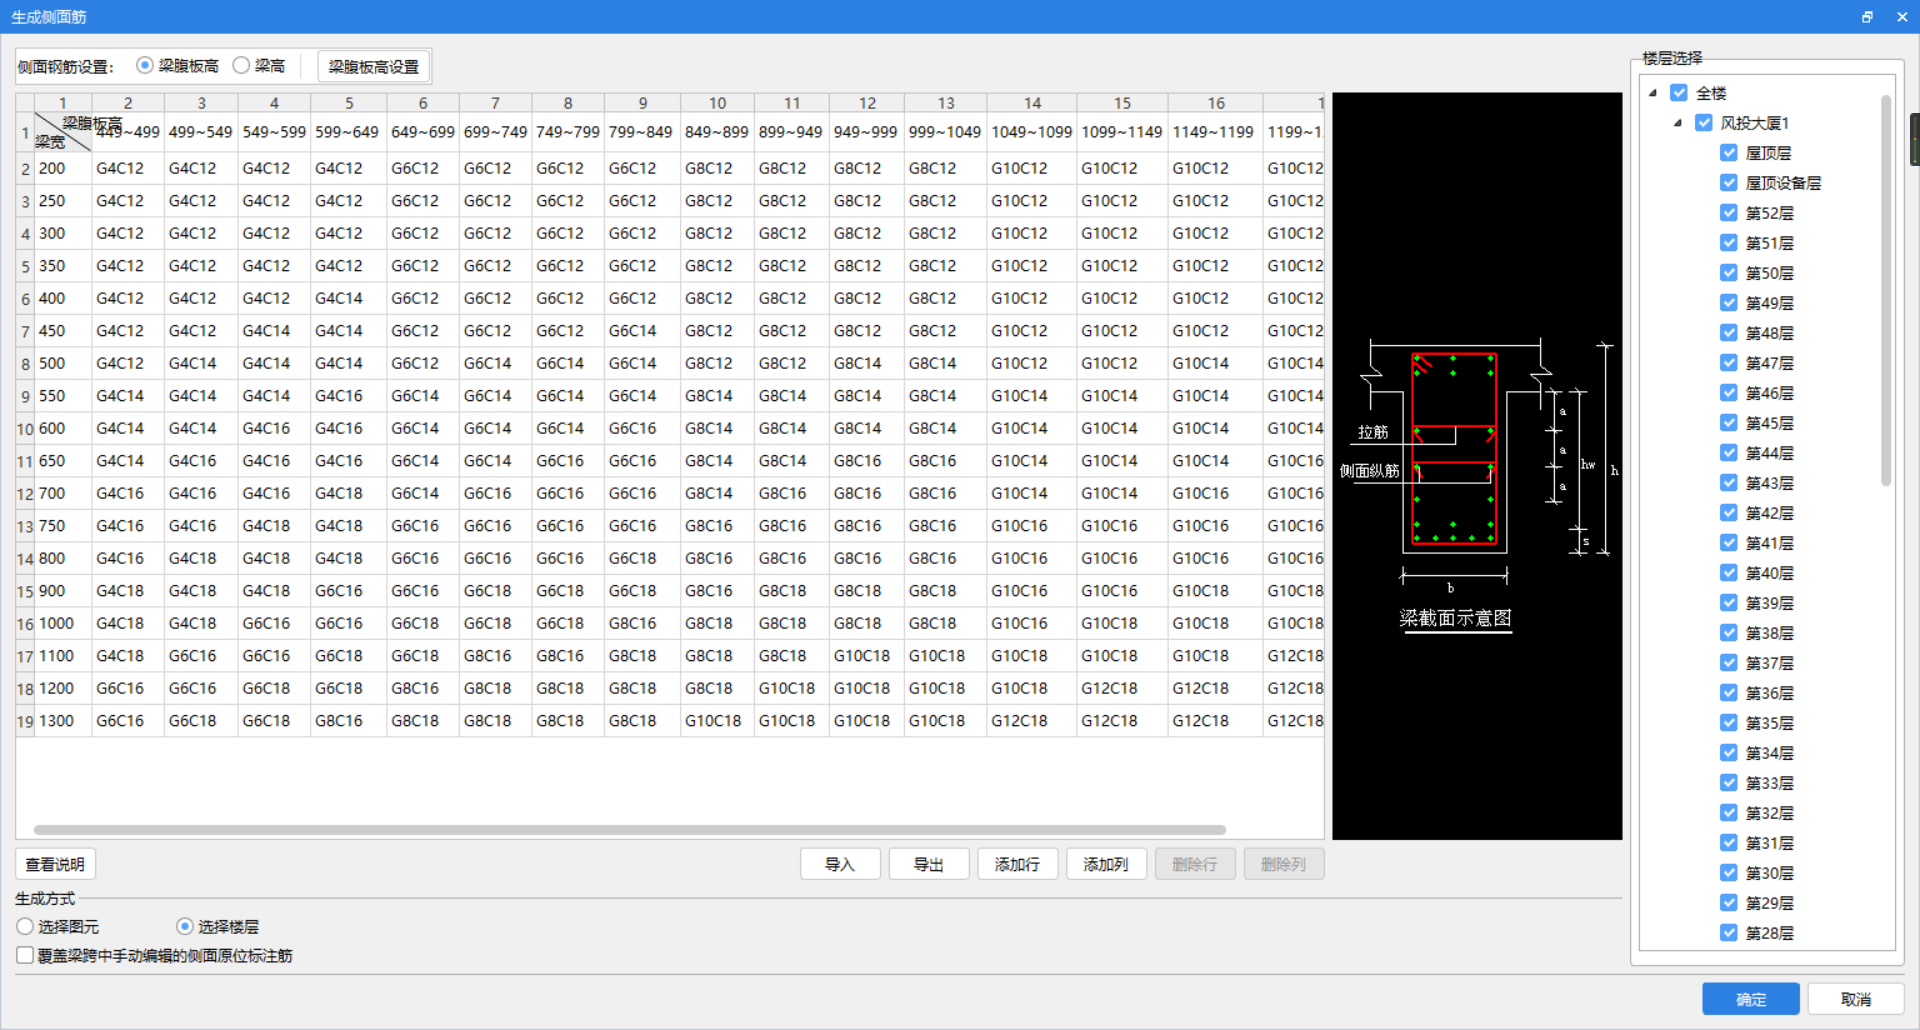Select the 第31层 floor label

1769,843
